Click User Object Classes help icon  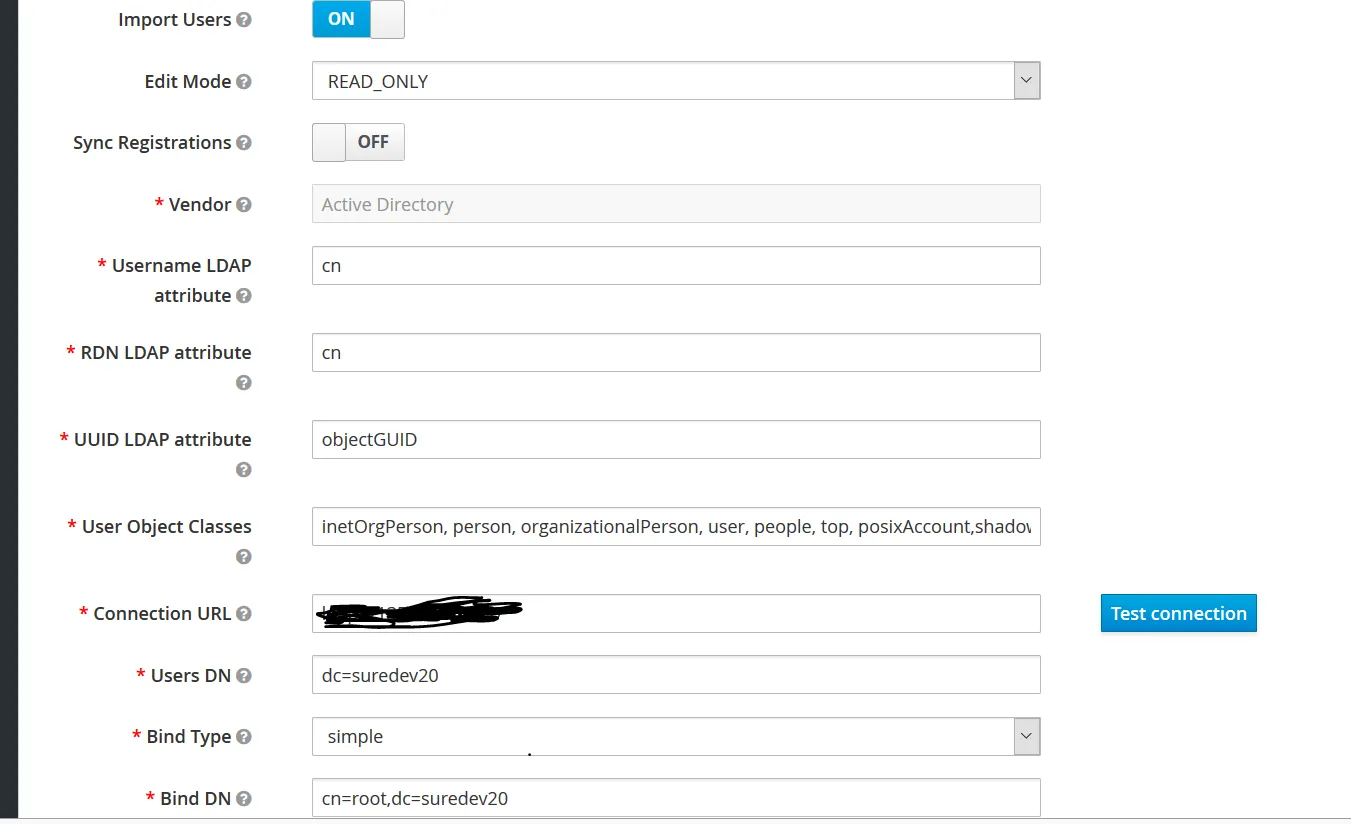tap(244, 557)
